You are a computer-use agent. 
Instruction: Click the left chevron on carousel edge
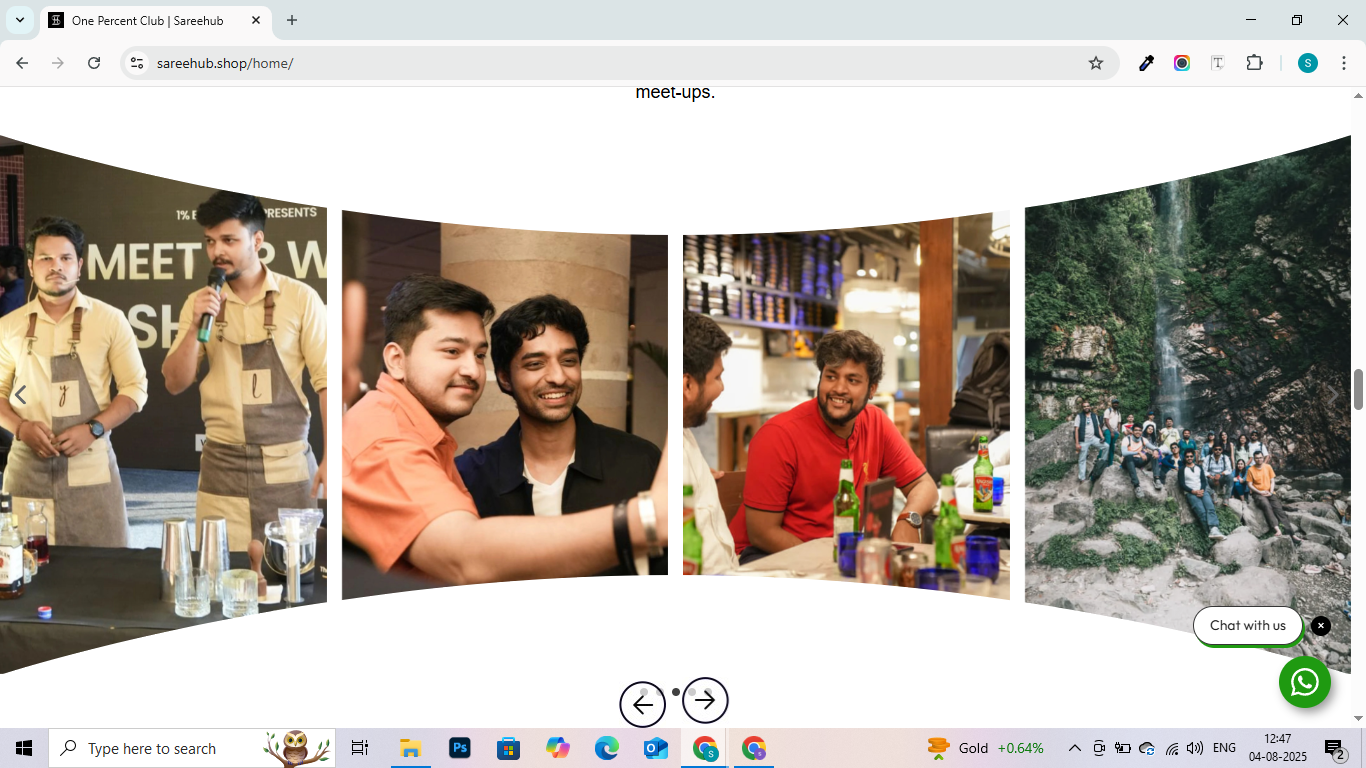coord(19,395)
